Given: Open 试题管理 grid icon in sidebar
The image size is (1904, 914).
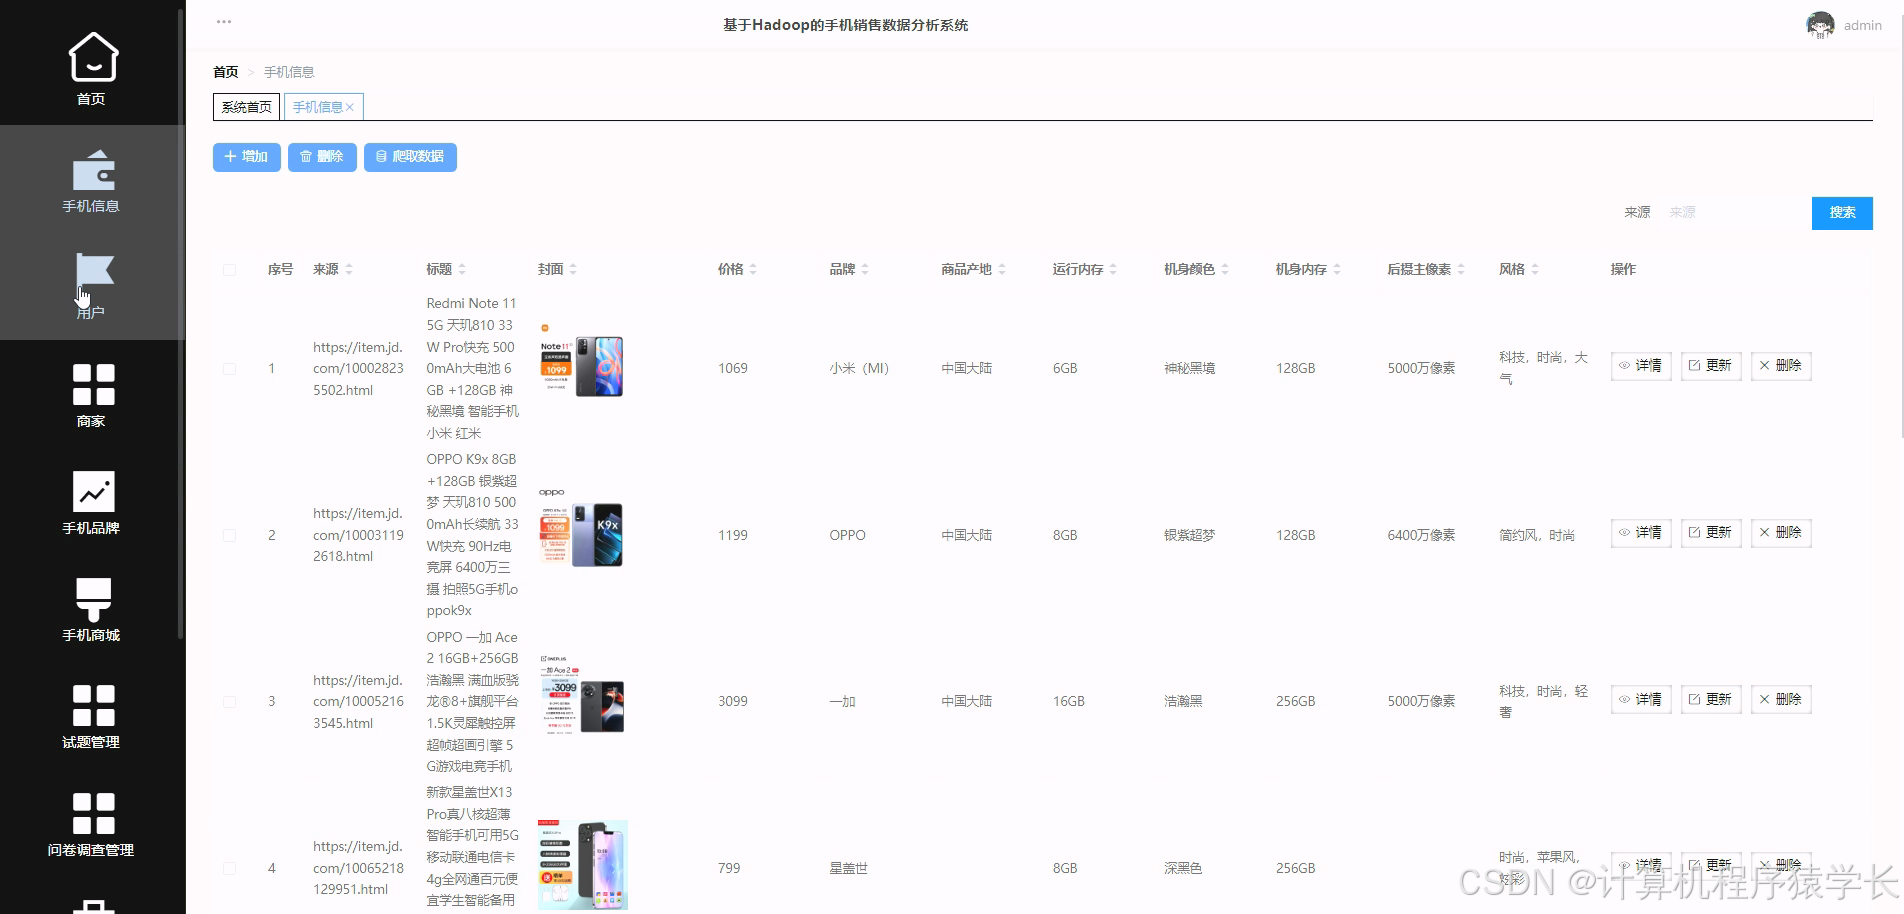Looking at the screenshot, I should point(93,706).
